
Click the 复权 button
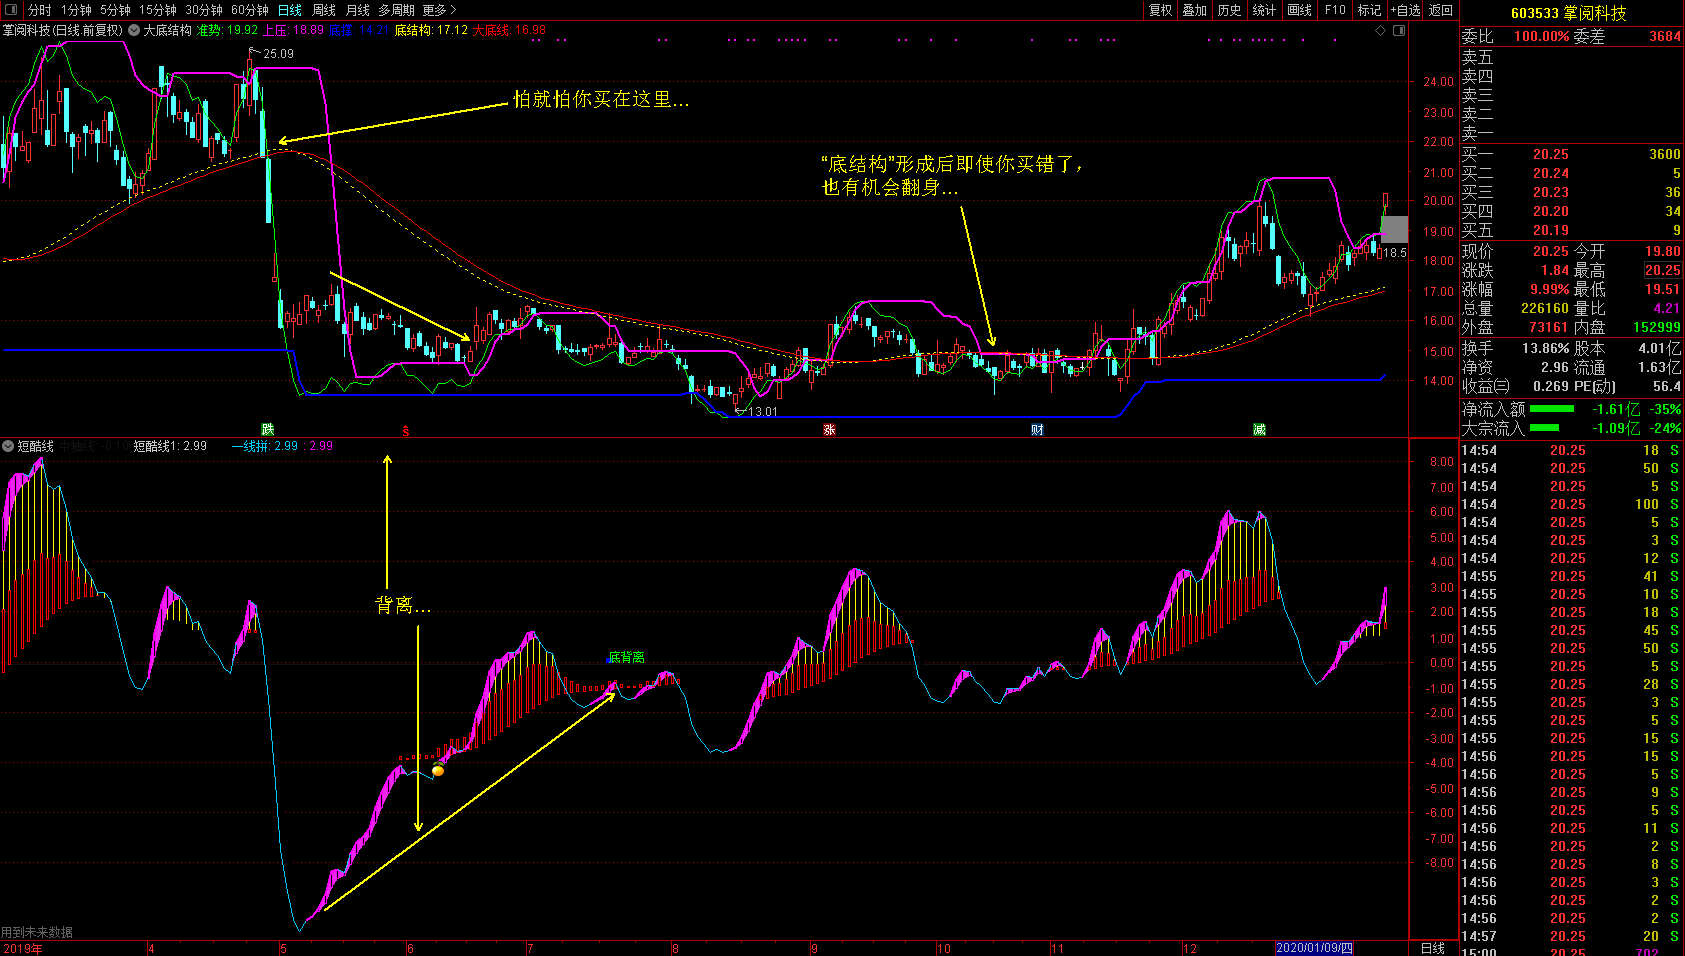coord(1160,10)
